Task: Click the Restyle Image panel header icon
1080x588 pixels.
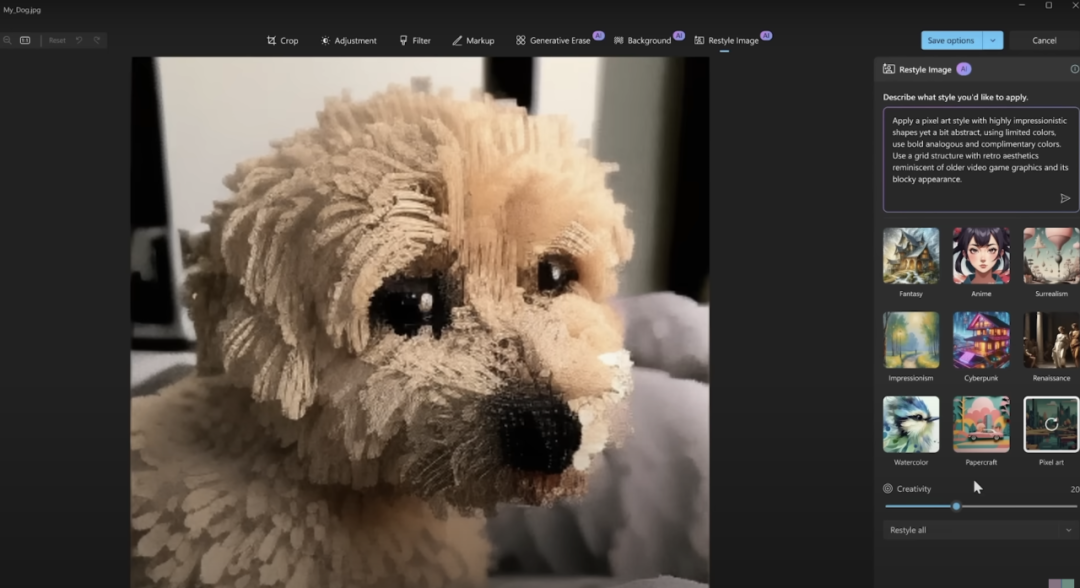Action: [x=889, y=70]
